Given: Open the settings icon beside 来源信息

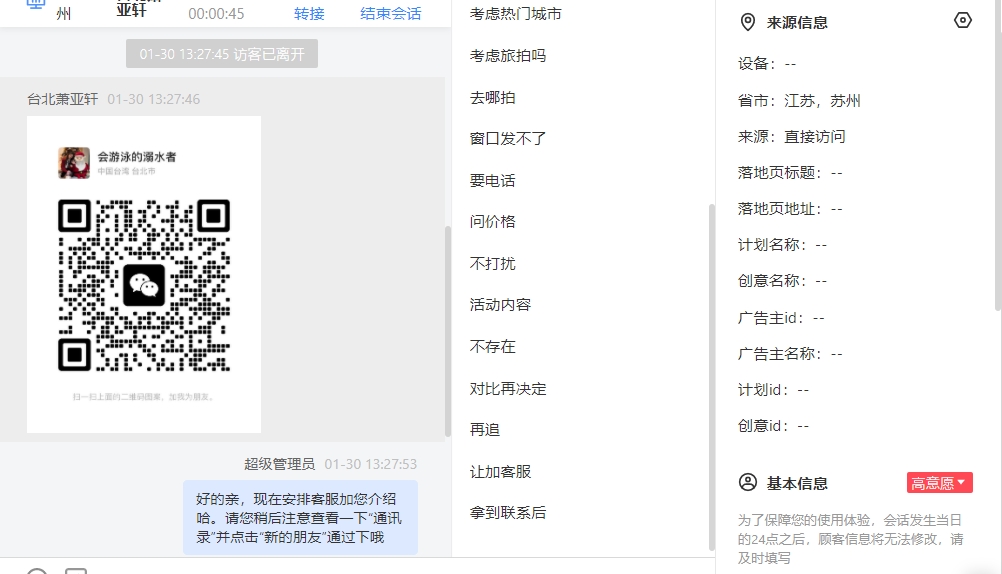Looking at the screenshot, I should (x=962, y=20).
